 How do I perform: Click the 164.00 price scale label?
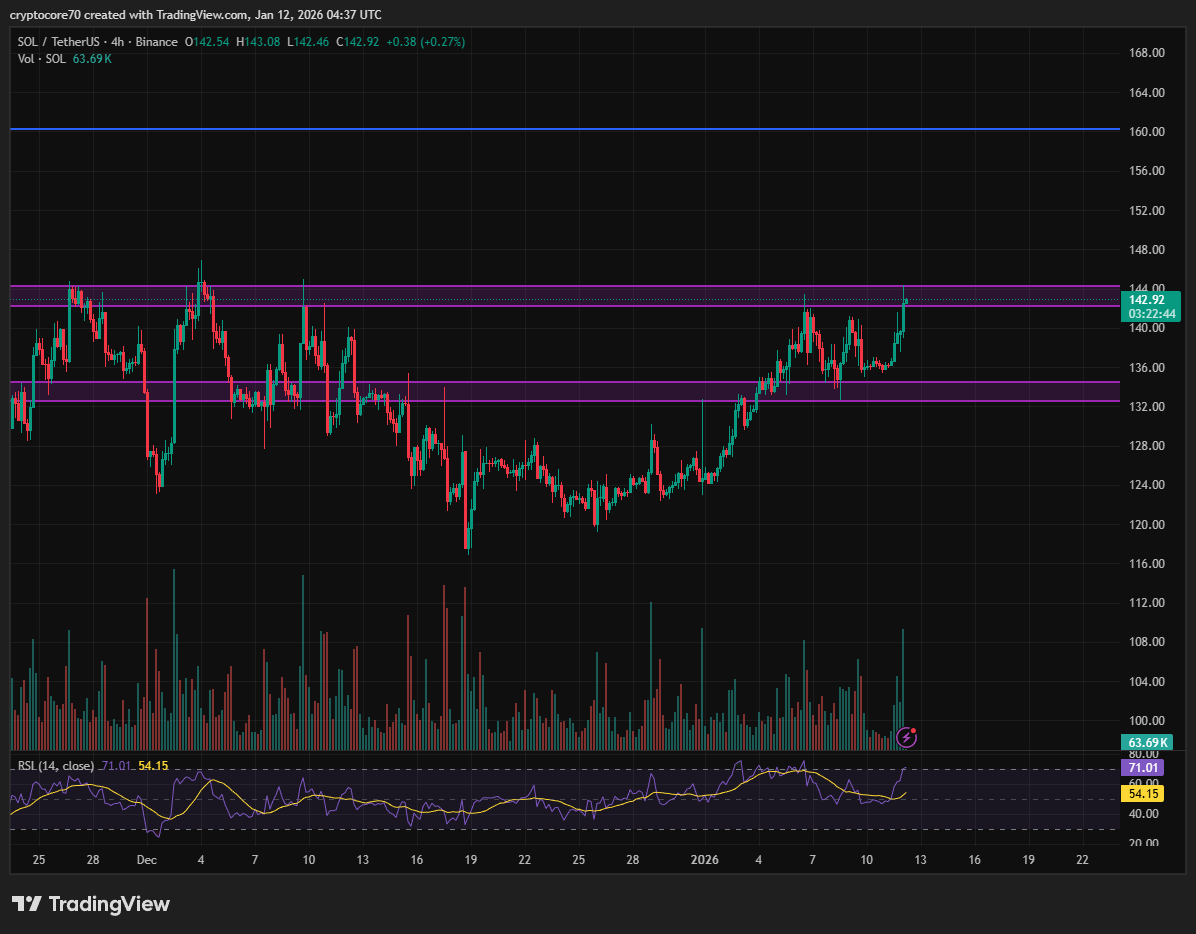pos(1146,92)
